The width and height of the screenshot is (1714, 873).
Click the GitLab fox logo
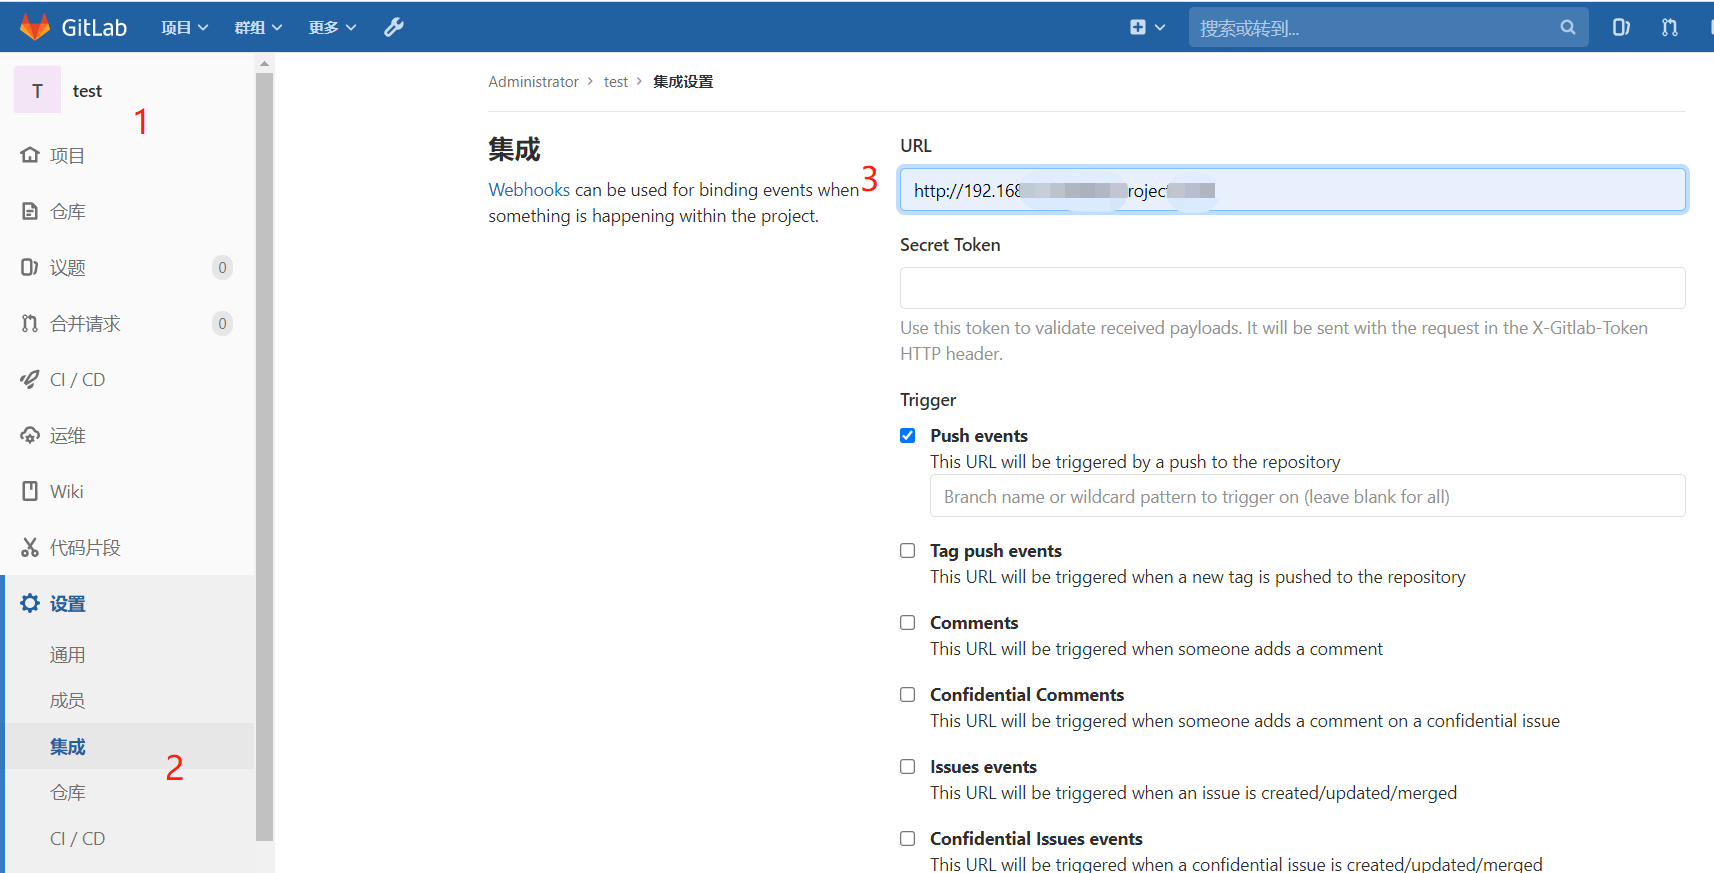tap(35, 27)
